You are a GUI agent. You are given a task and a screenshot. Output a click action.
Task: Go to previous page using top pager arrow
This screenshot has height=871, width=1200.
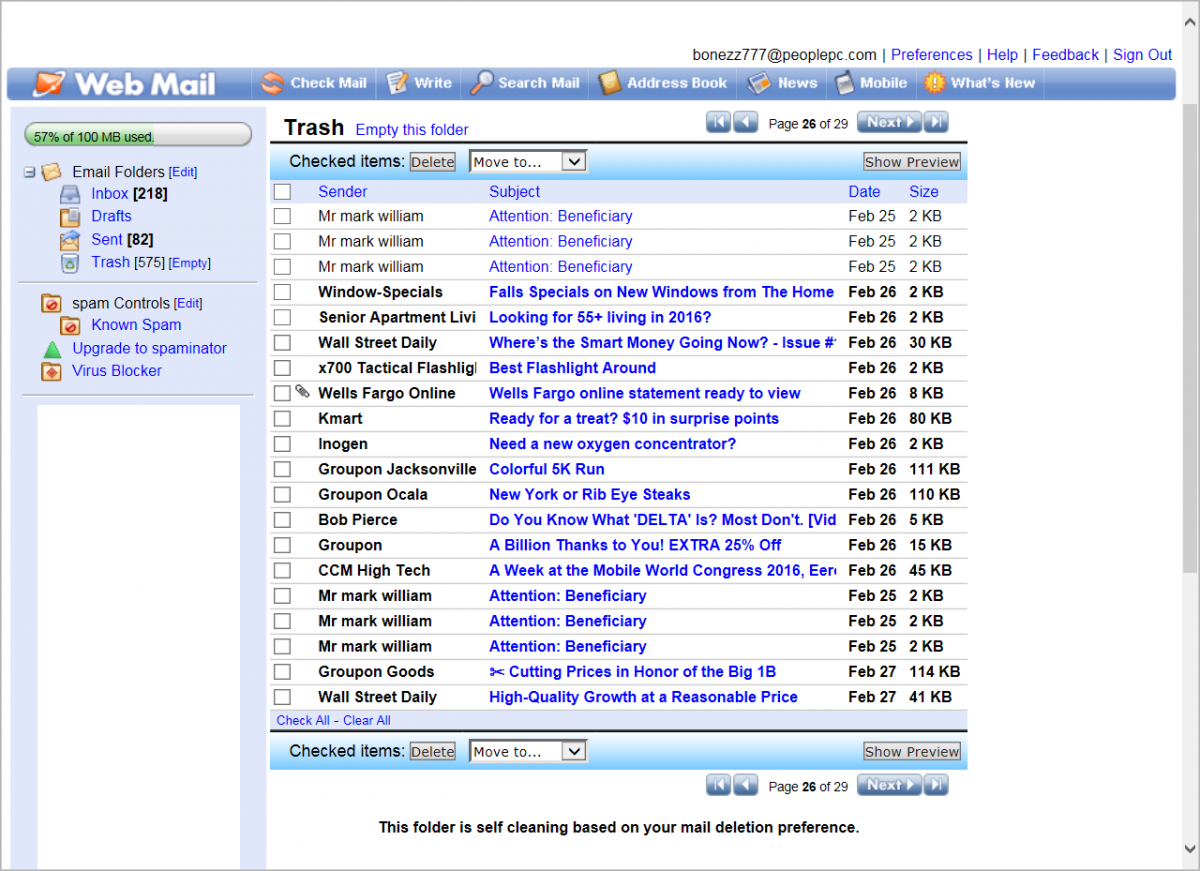coord(745,122)
